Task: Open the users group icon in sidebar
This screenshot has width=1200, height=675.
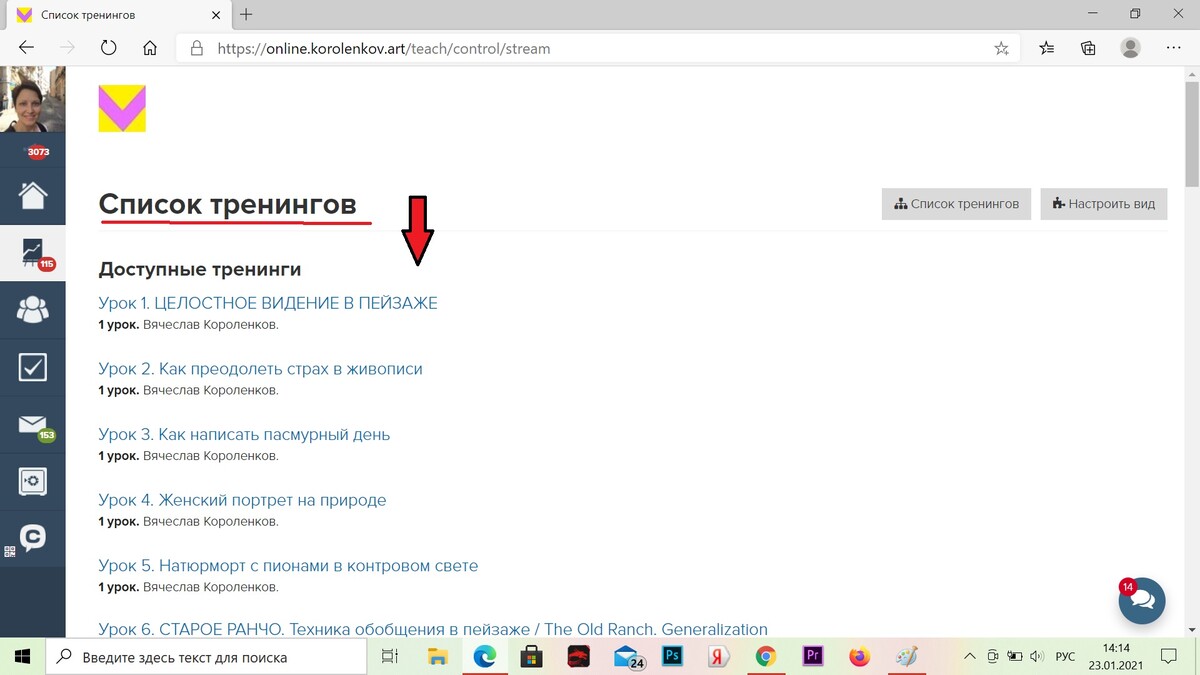Action: pos(32,310)
